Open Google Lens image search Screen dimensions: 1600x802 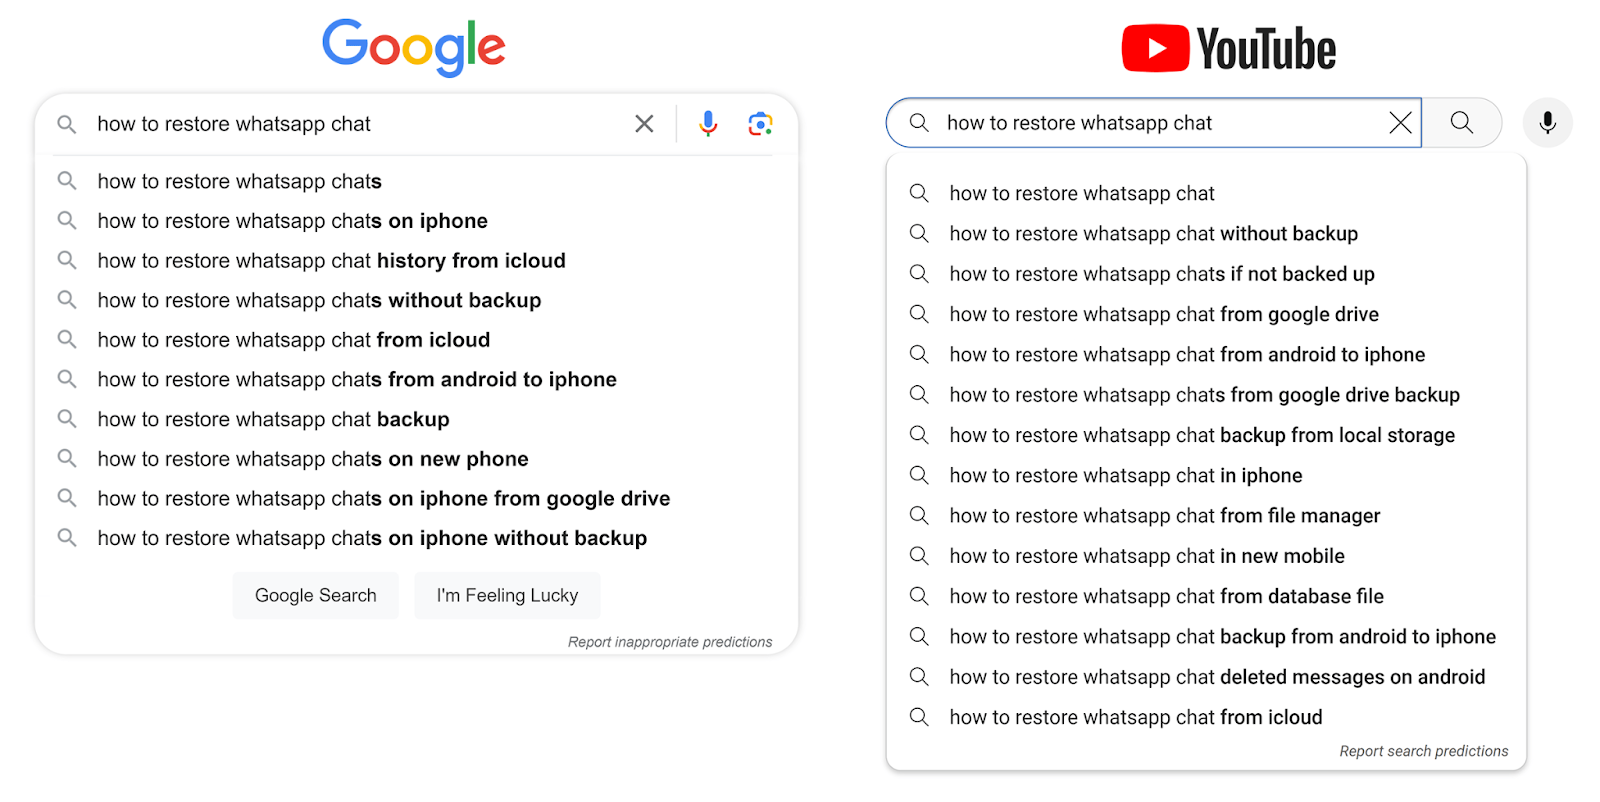pos(760,123)
